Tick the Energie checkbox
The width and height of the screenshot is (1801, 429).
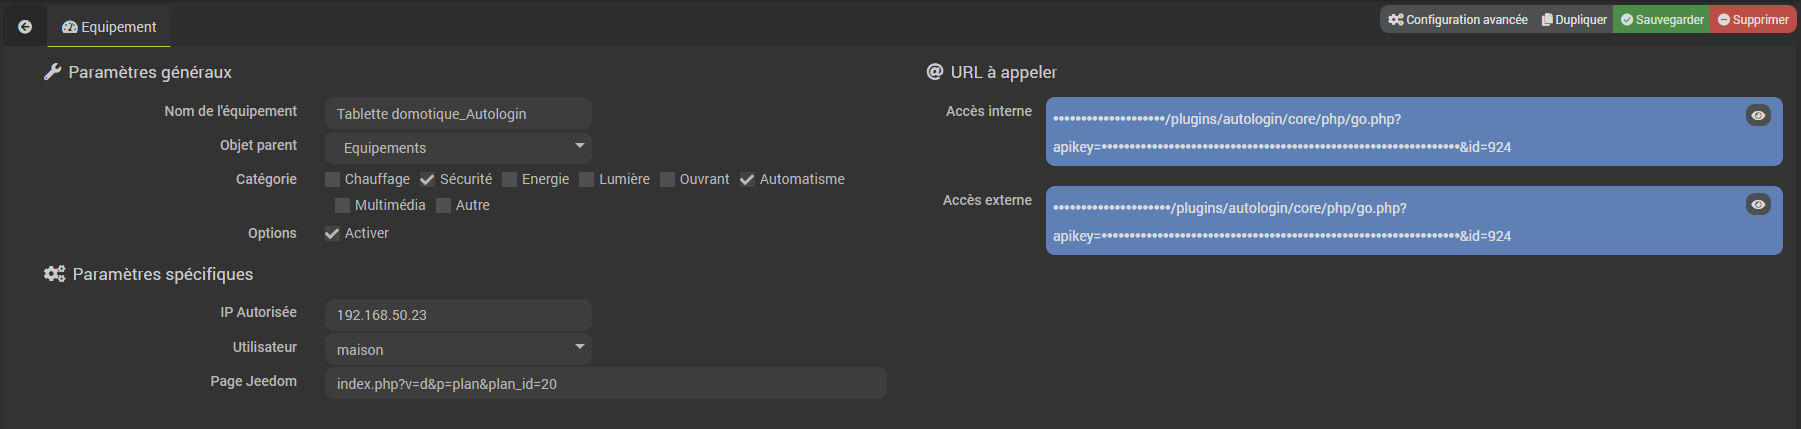pos(510,180)
